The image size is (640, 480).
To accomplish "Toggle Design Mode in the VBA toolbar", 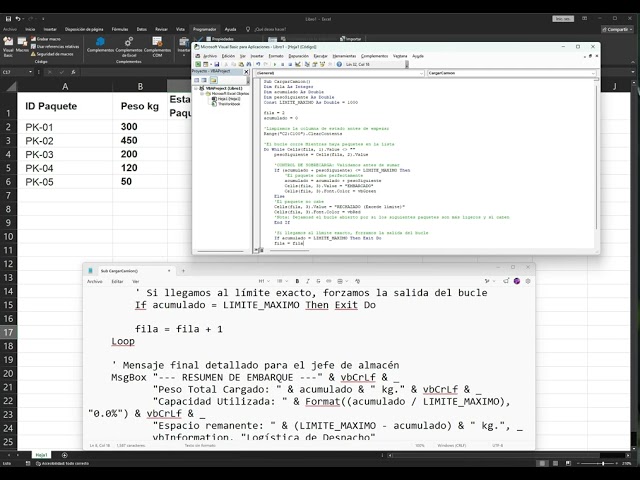I will tap(298, 64).
